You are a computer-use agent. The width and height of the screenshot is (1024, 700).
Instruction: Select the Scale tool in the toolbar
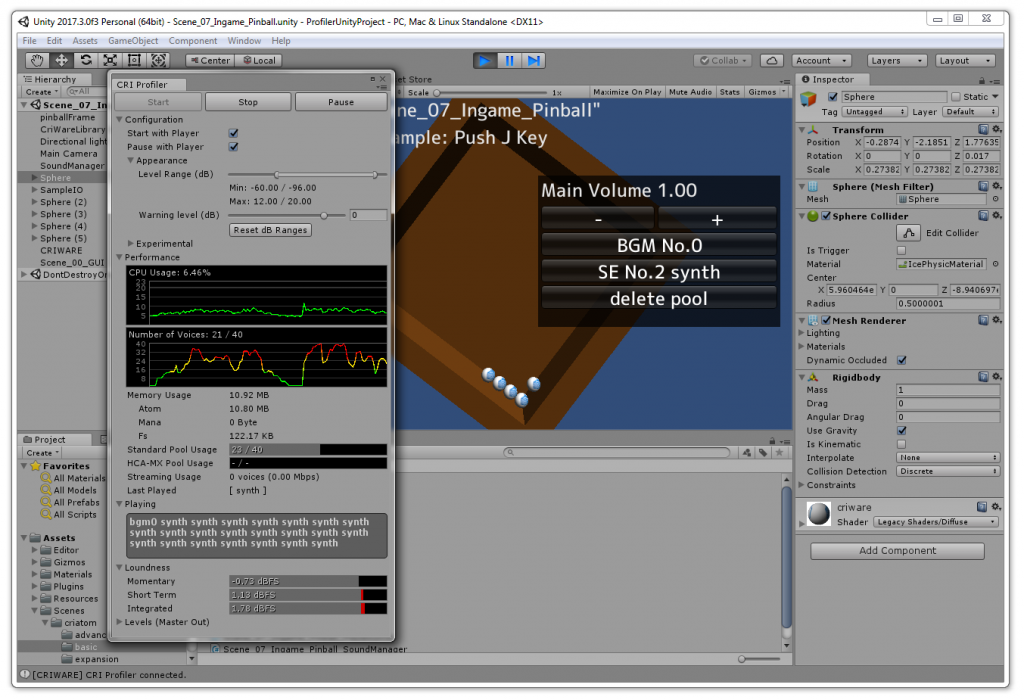109,60
